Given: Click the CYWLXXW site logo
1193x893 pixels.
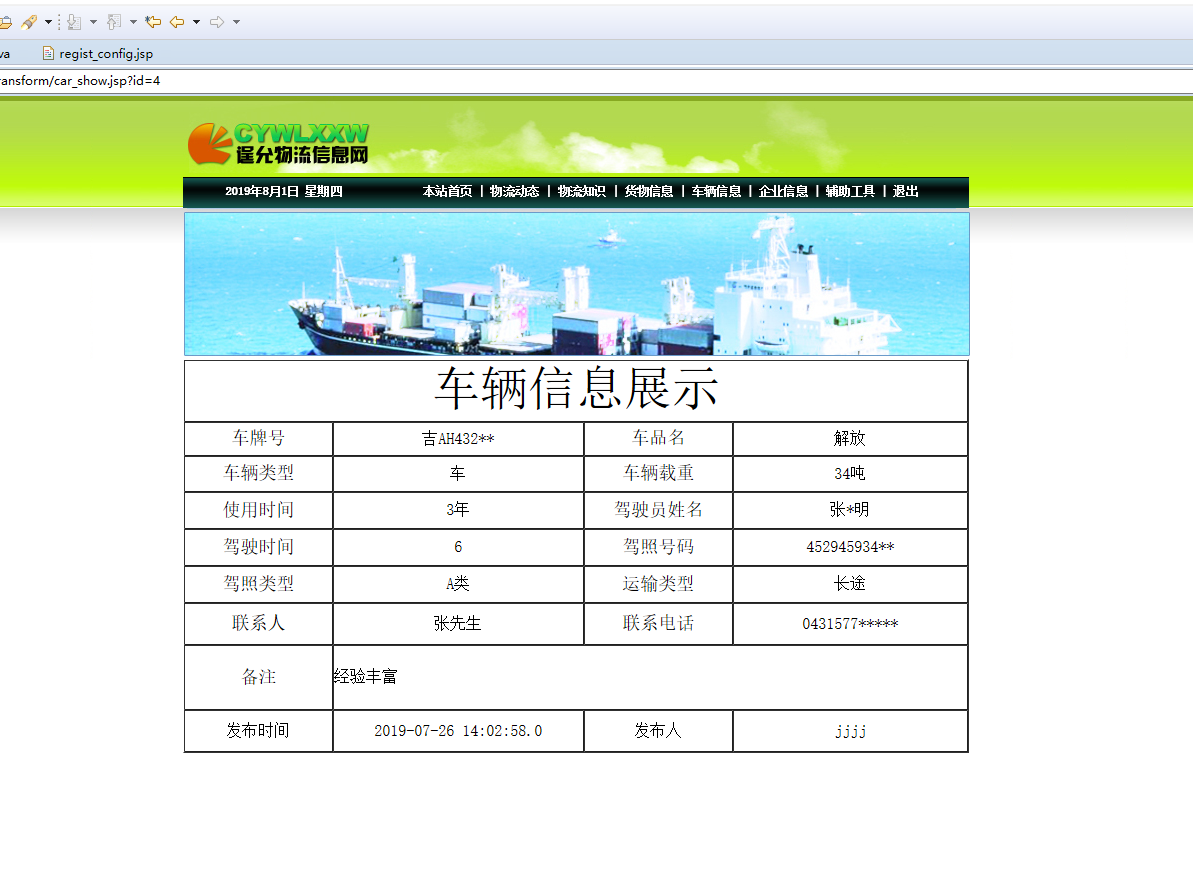Looking at the screenshot, I should (x=278, y=143).
